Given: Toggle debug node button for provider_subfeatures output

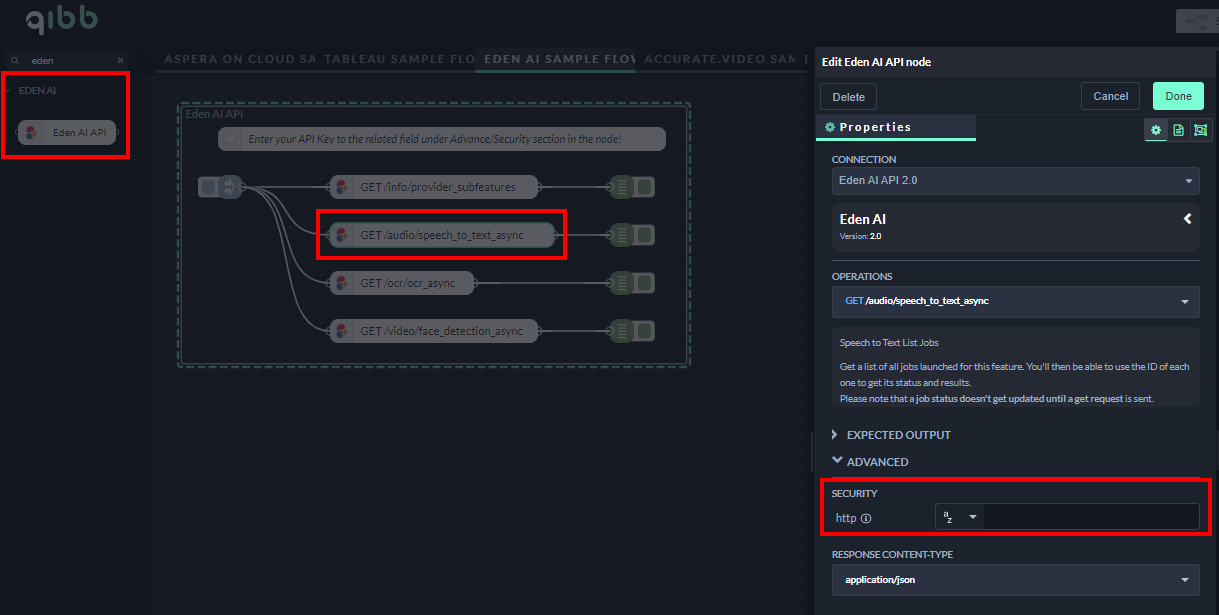Looking at the screenshot, I should (x=645, y=186).
